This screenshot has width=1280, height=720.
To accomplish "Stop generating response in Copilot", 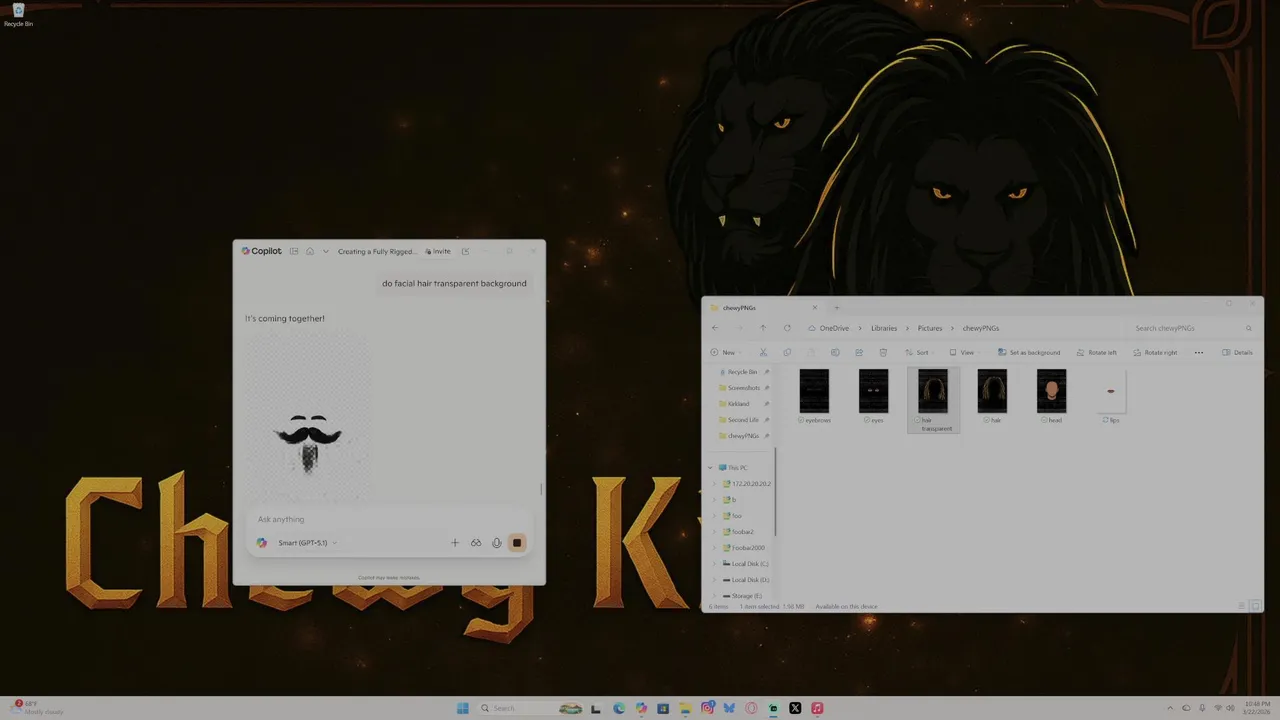I will click(517, 543).
